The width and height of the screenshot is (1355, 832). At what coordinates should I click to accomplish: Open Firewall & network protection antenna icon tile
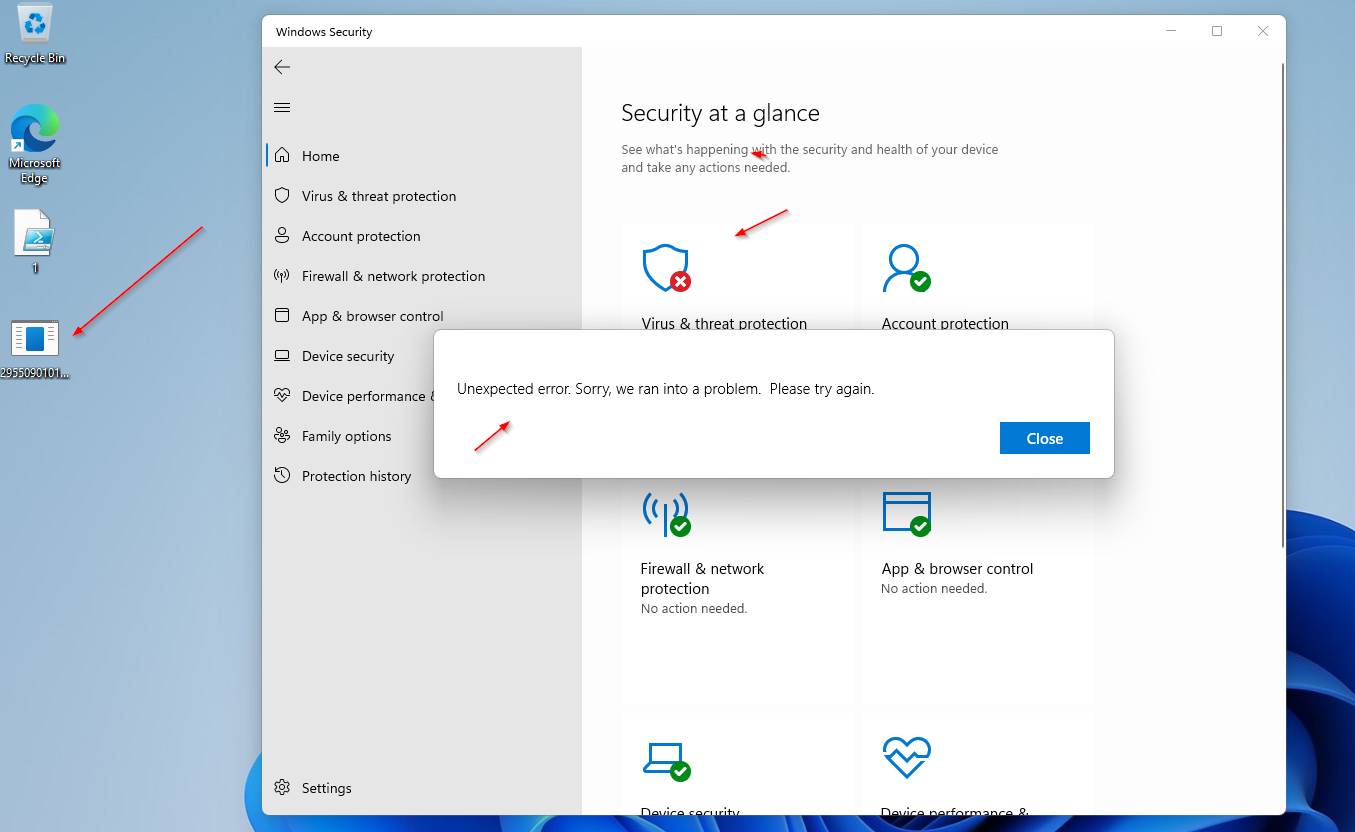[x=666, y=513]
